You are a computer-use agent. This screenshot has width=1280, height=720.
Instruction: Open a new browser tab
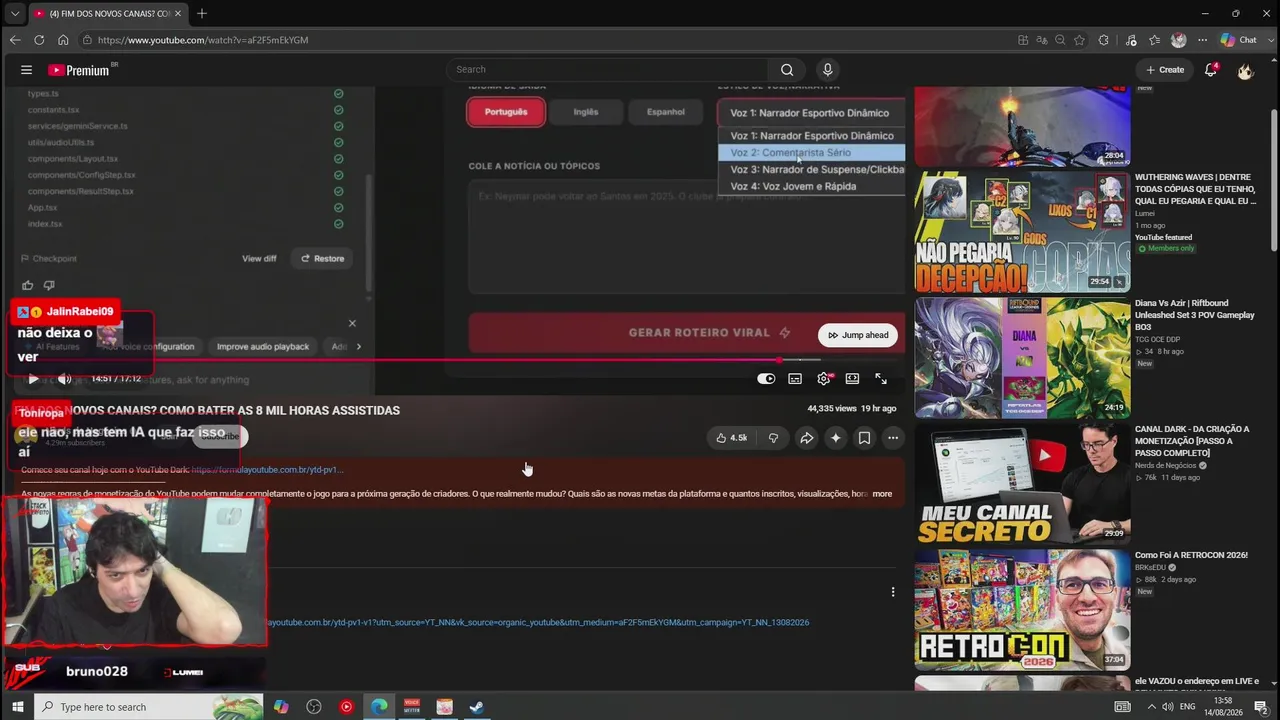[201, 14]
